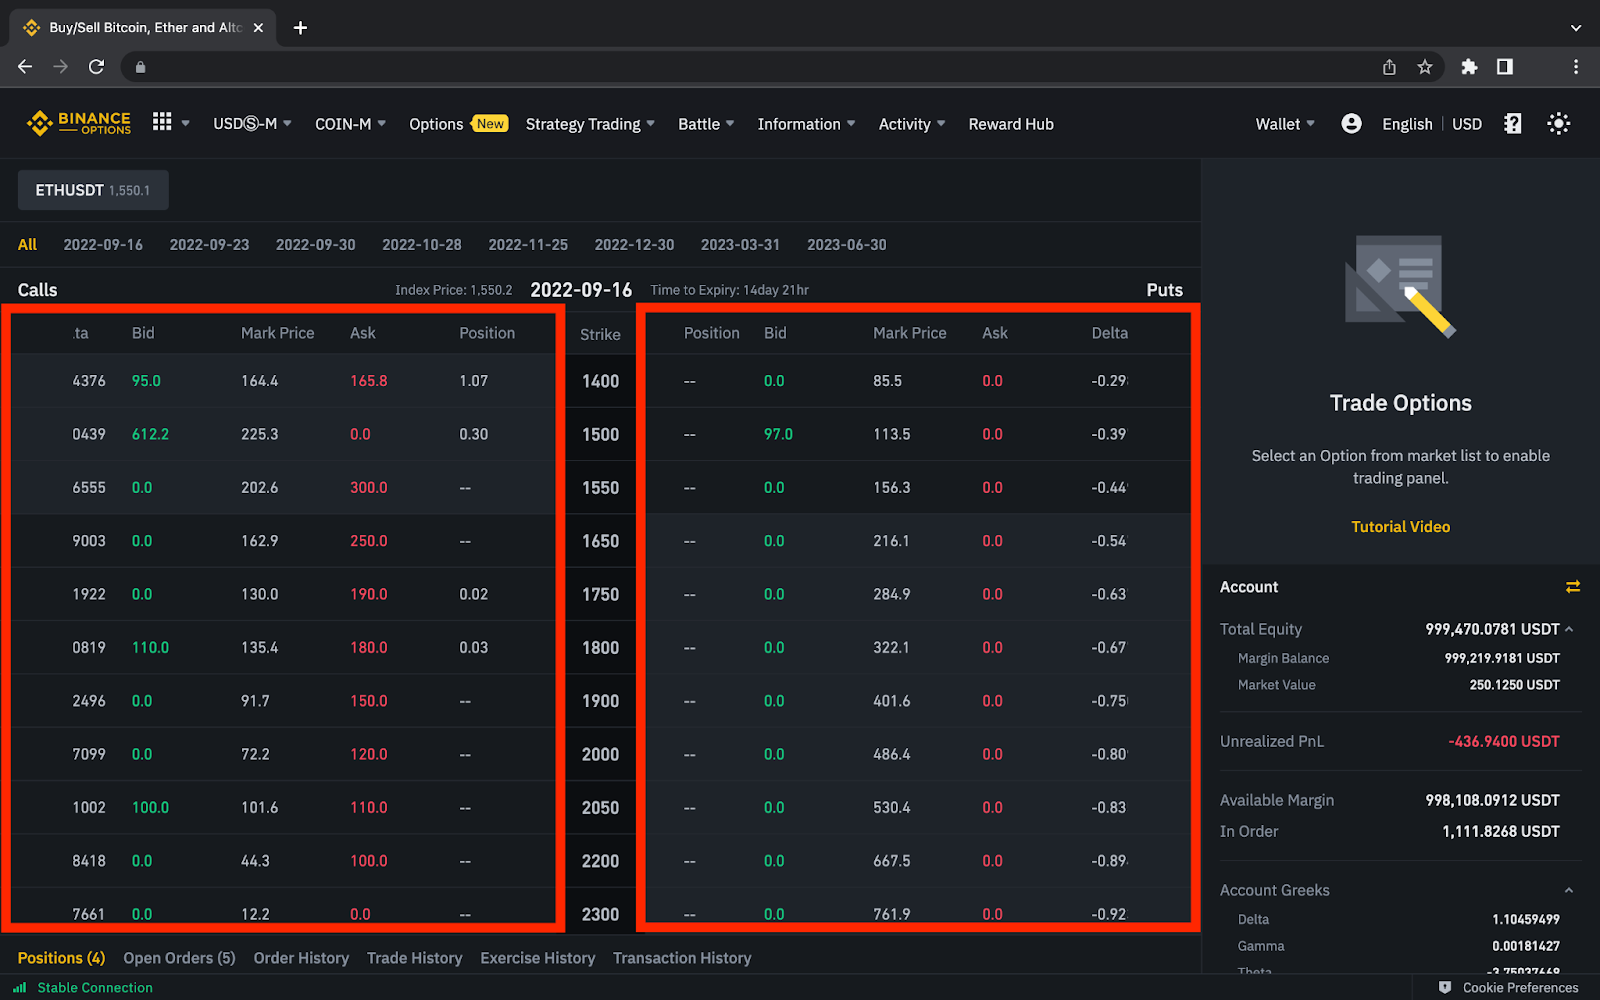Toggle light theme with sun icon
This screenshot has height=1000, width=1600.
1558,123
